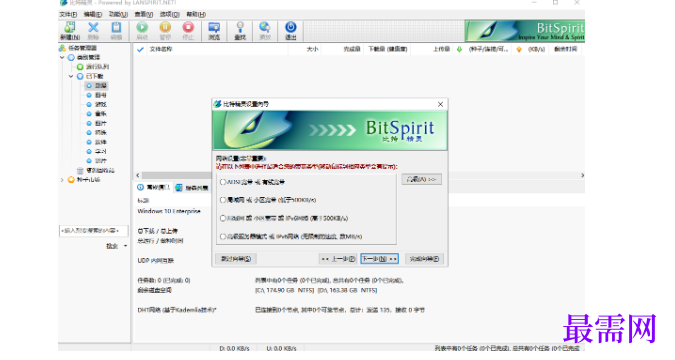Image resolution: width=675 pixels, height=360 pixels.
Task: Click the search keyword input box
Action: (x=93, y=231)
